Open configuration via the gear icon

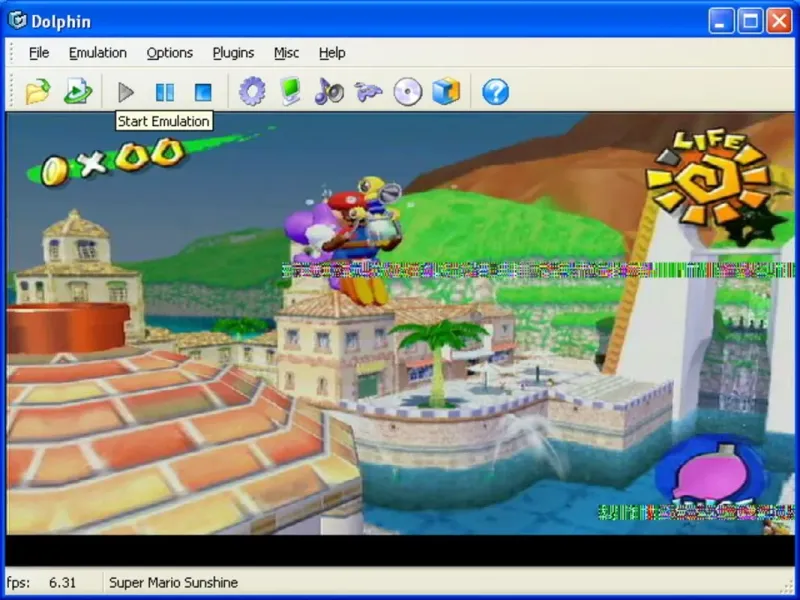(252, 92)
